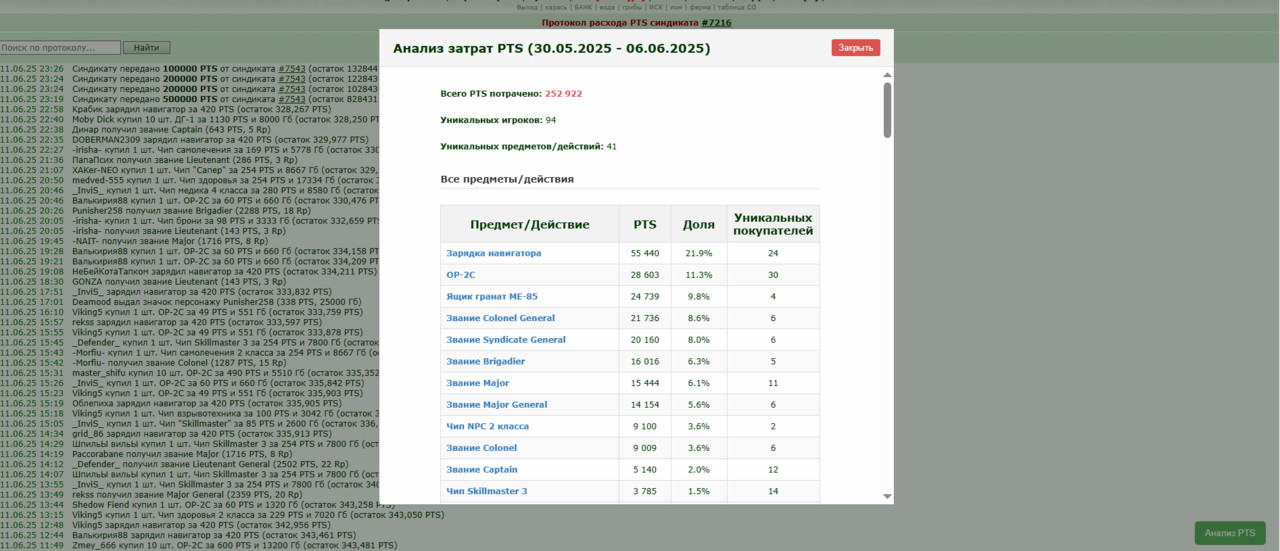Open the Ящик гранат ME-85 link
This screenshot has height=551, width=1280.
tap(492, 297)
